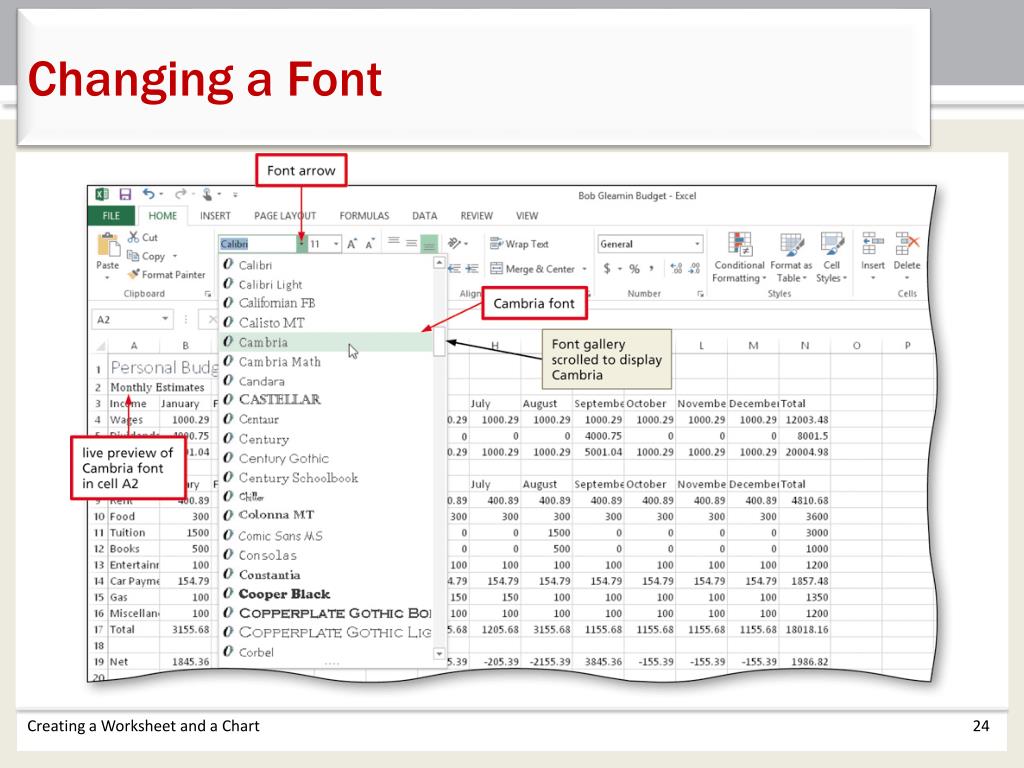Click the font gallery scroll down arrow
This screenshot has width=1024, height=768.
coord(440,653)
